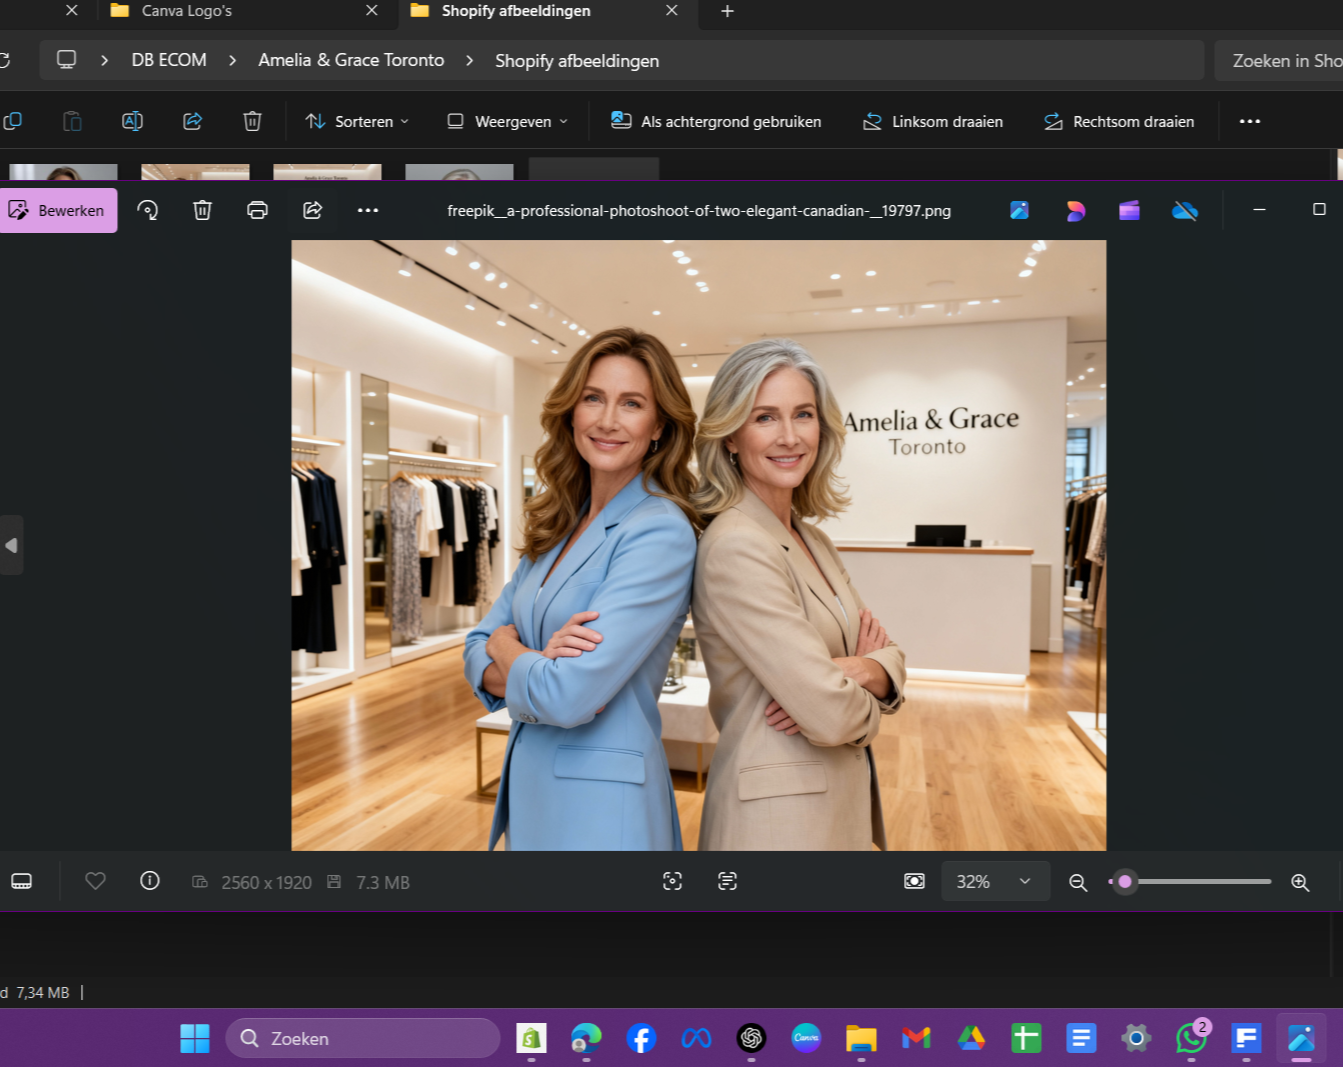The image size is (1343, 1067).
Task: Expand the Weergeven dropdown
Action: (508, 121)
